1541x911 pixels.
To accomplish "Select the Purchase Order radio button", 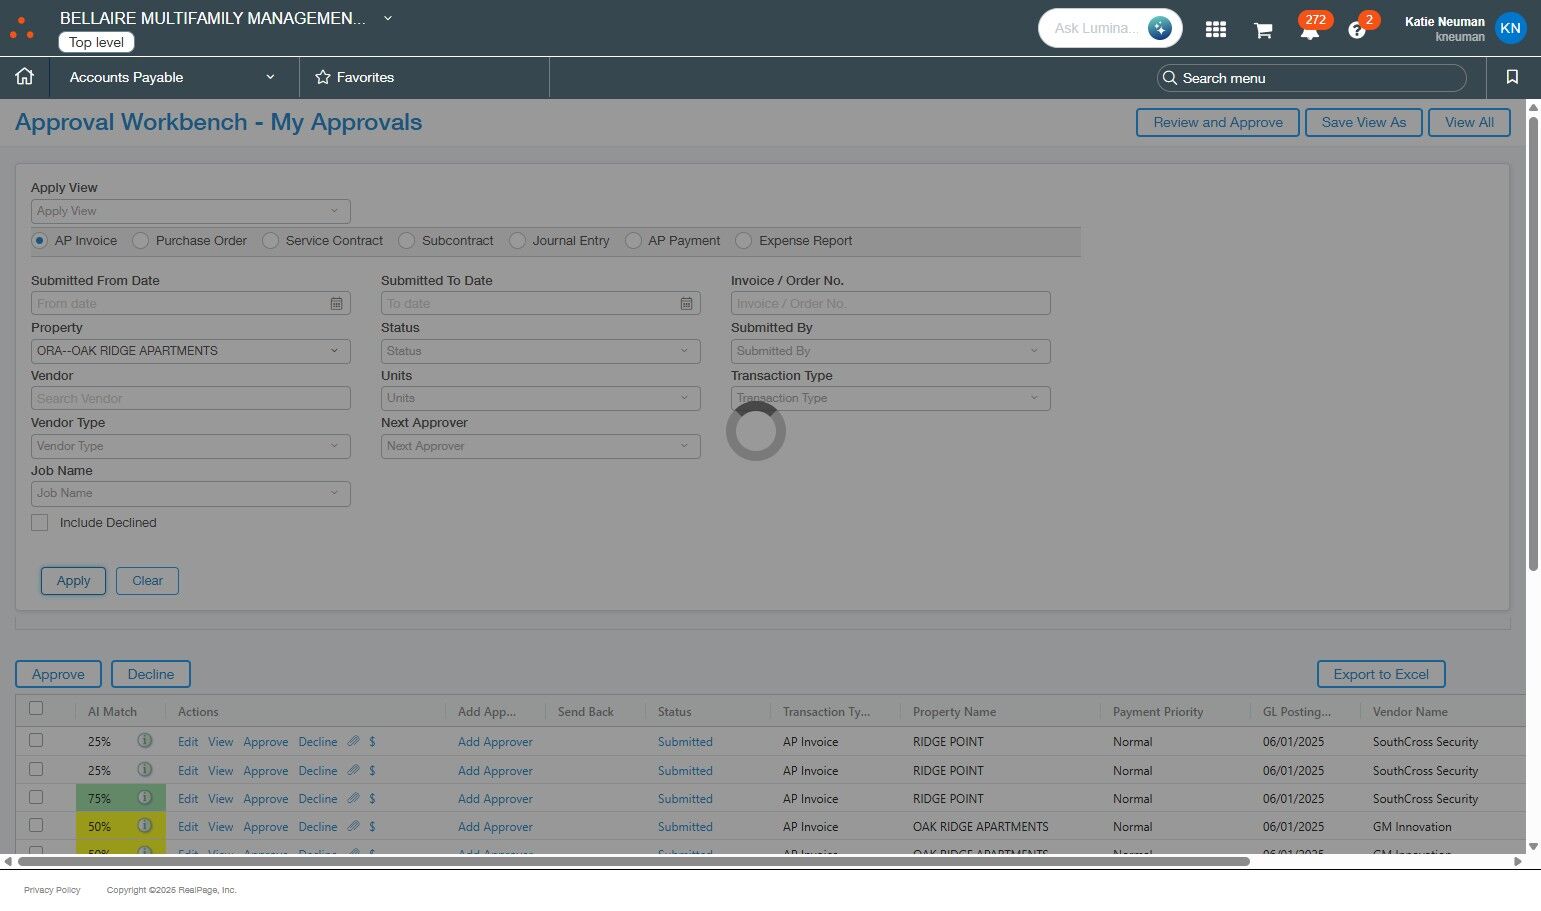I will [141, 241].
